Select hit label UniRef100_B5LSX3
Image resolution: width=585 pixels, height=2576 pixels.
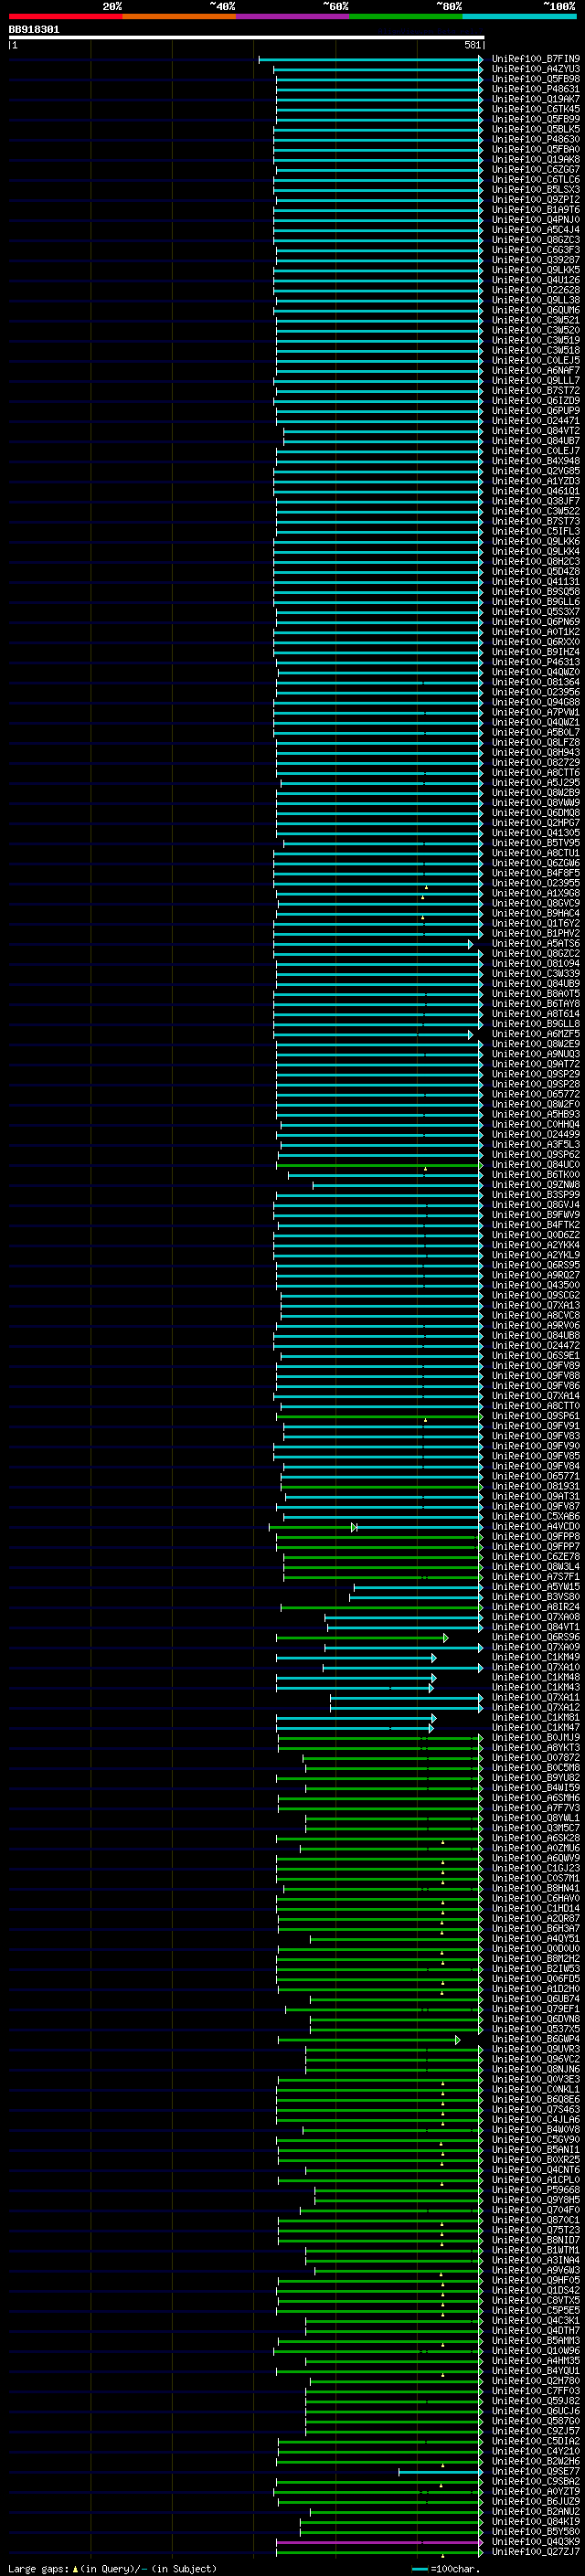click(x=536, y=190)
